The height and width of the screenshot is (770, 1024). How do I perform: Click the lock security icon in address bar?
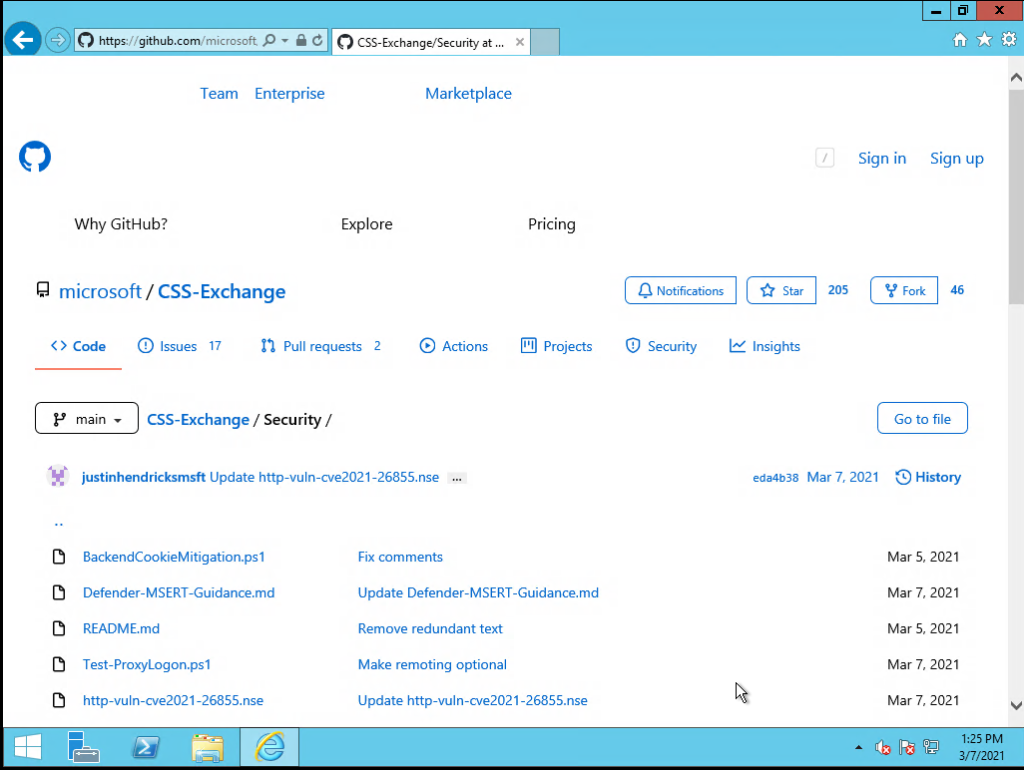pos(301,40)
